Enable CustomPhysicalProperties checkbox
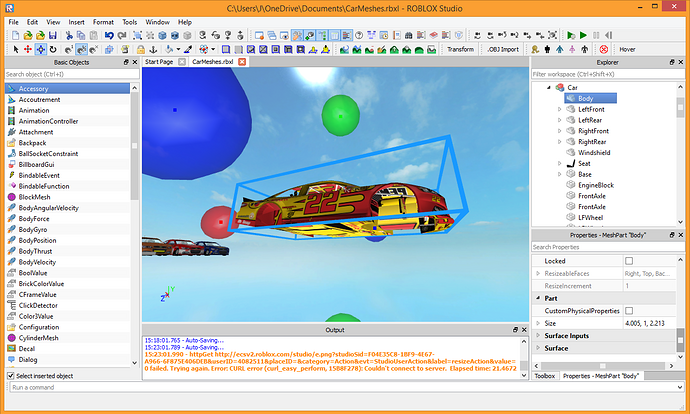This screenshot has width=690, height=414. pyautogui.click(x=629, y=311)
